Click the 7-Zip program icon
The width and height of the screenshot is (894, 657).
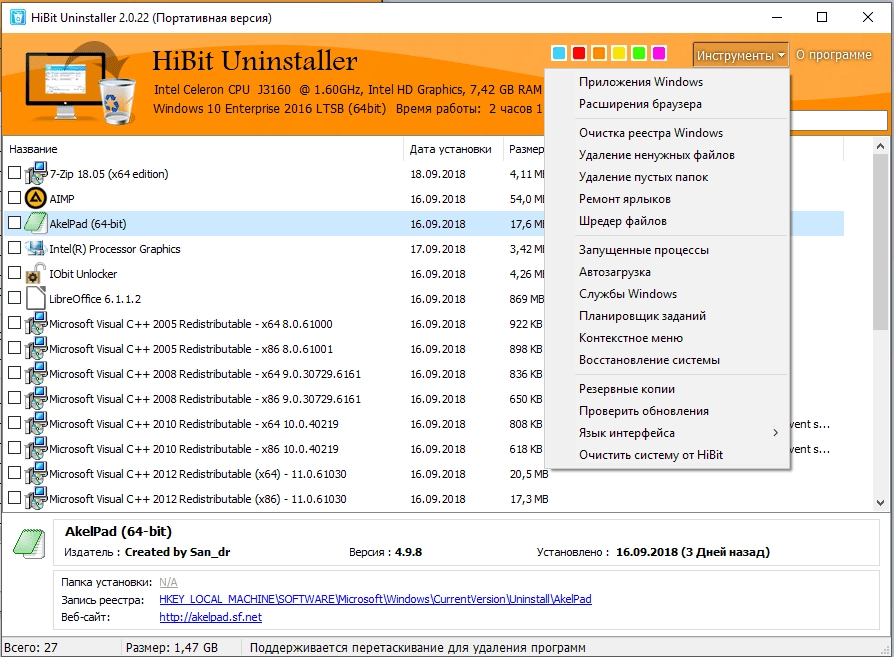(36, 173)
